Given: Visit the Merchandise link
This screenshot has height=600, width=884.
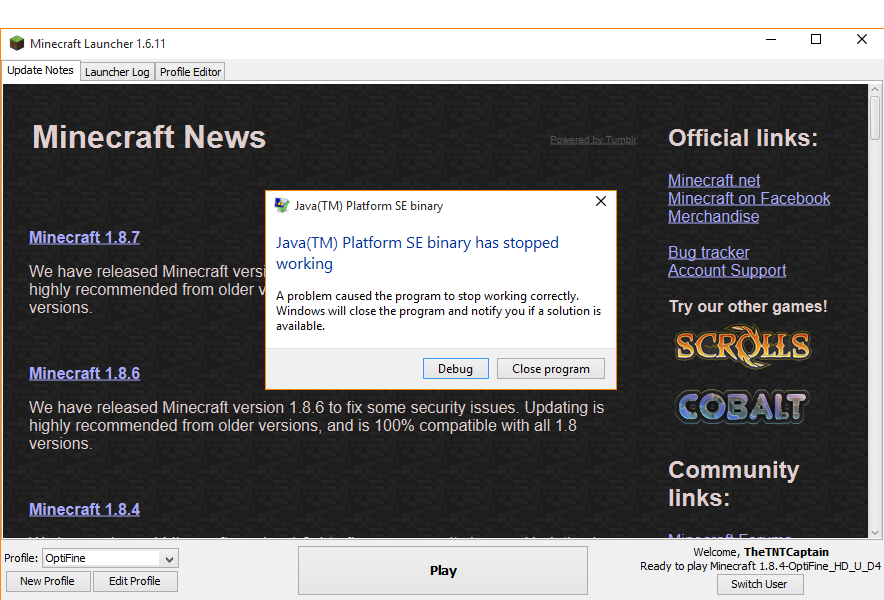Looking at the screenshot, I should (713, 217).
